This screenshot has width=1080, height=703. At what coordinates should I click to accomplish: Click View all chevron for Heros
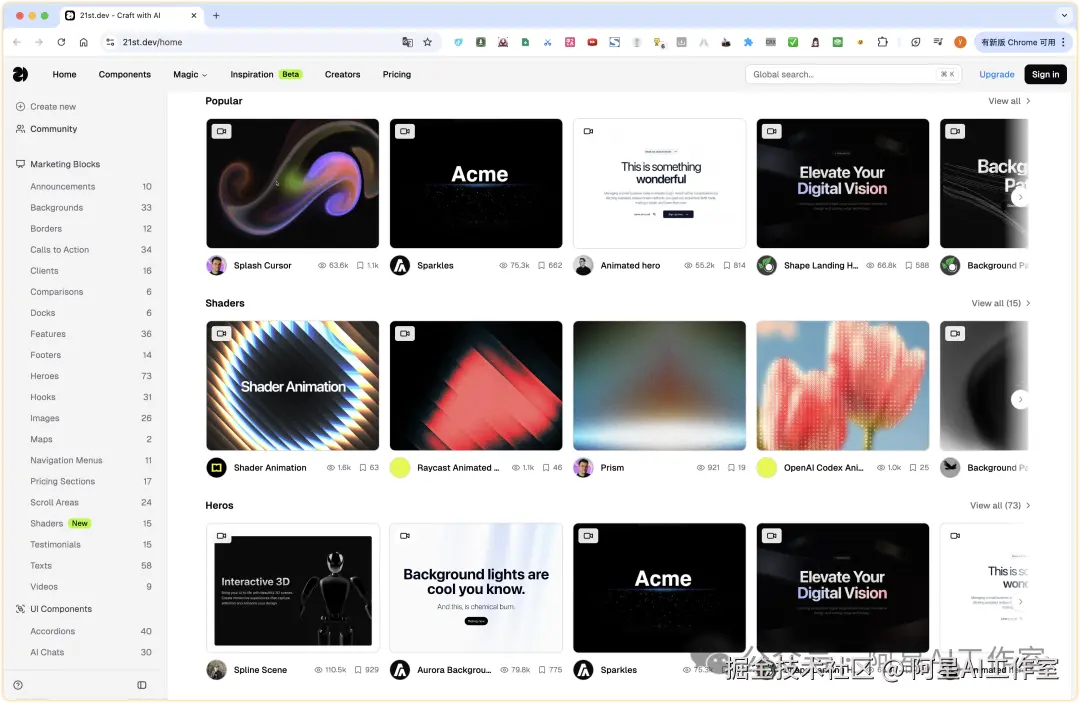click(1028, 505)
